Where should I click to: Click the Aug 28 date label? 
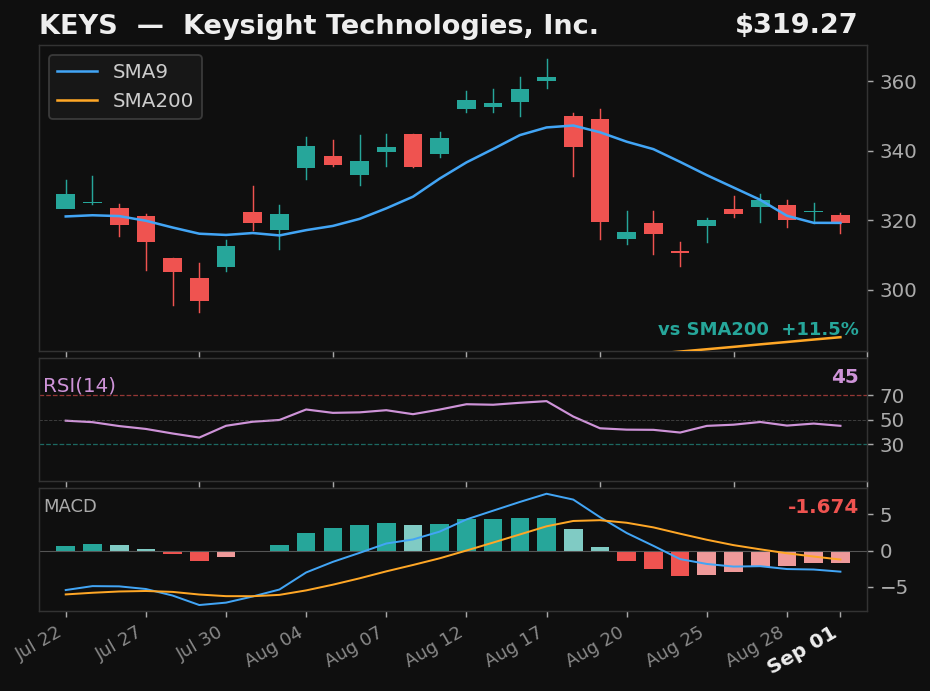tap(755, 647)
